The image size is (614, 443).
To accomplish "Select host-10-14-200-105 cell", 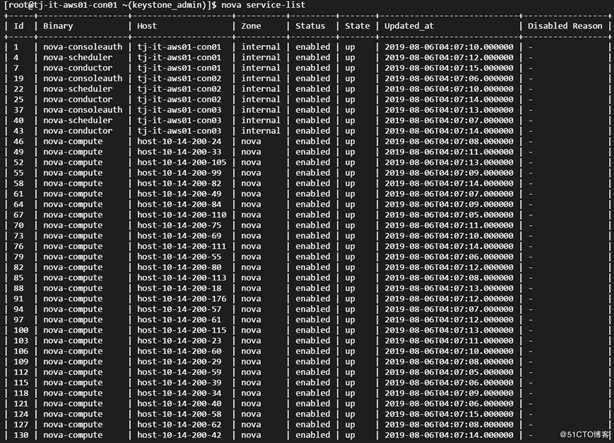I will pyautogui.click(x=182, y=162).
